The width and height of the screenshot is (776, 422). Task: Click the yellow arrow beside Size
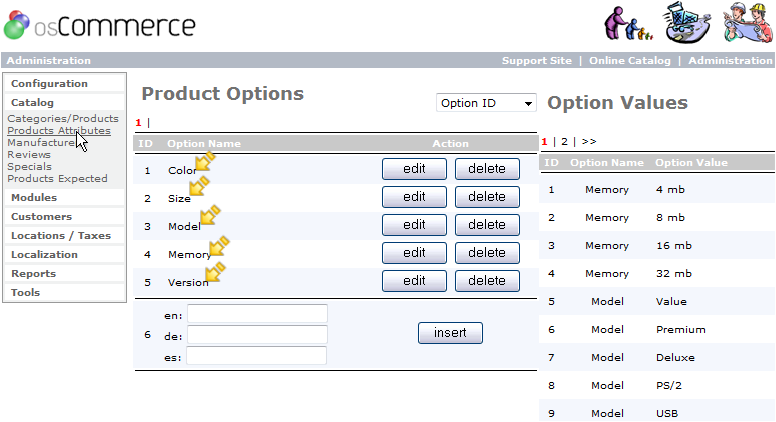click(199, 187)
